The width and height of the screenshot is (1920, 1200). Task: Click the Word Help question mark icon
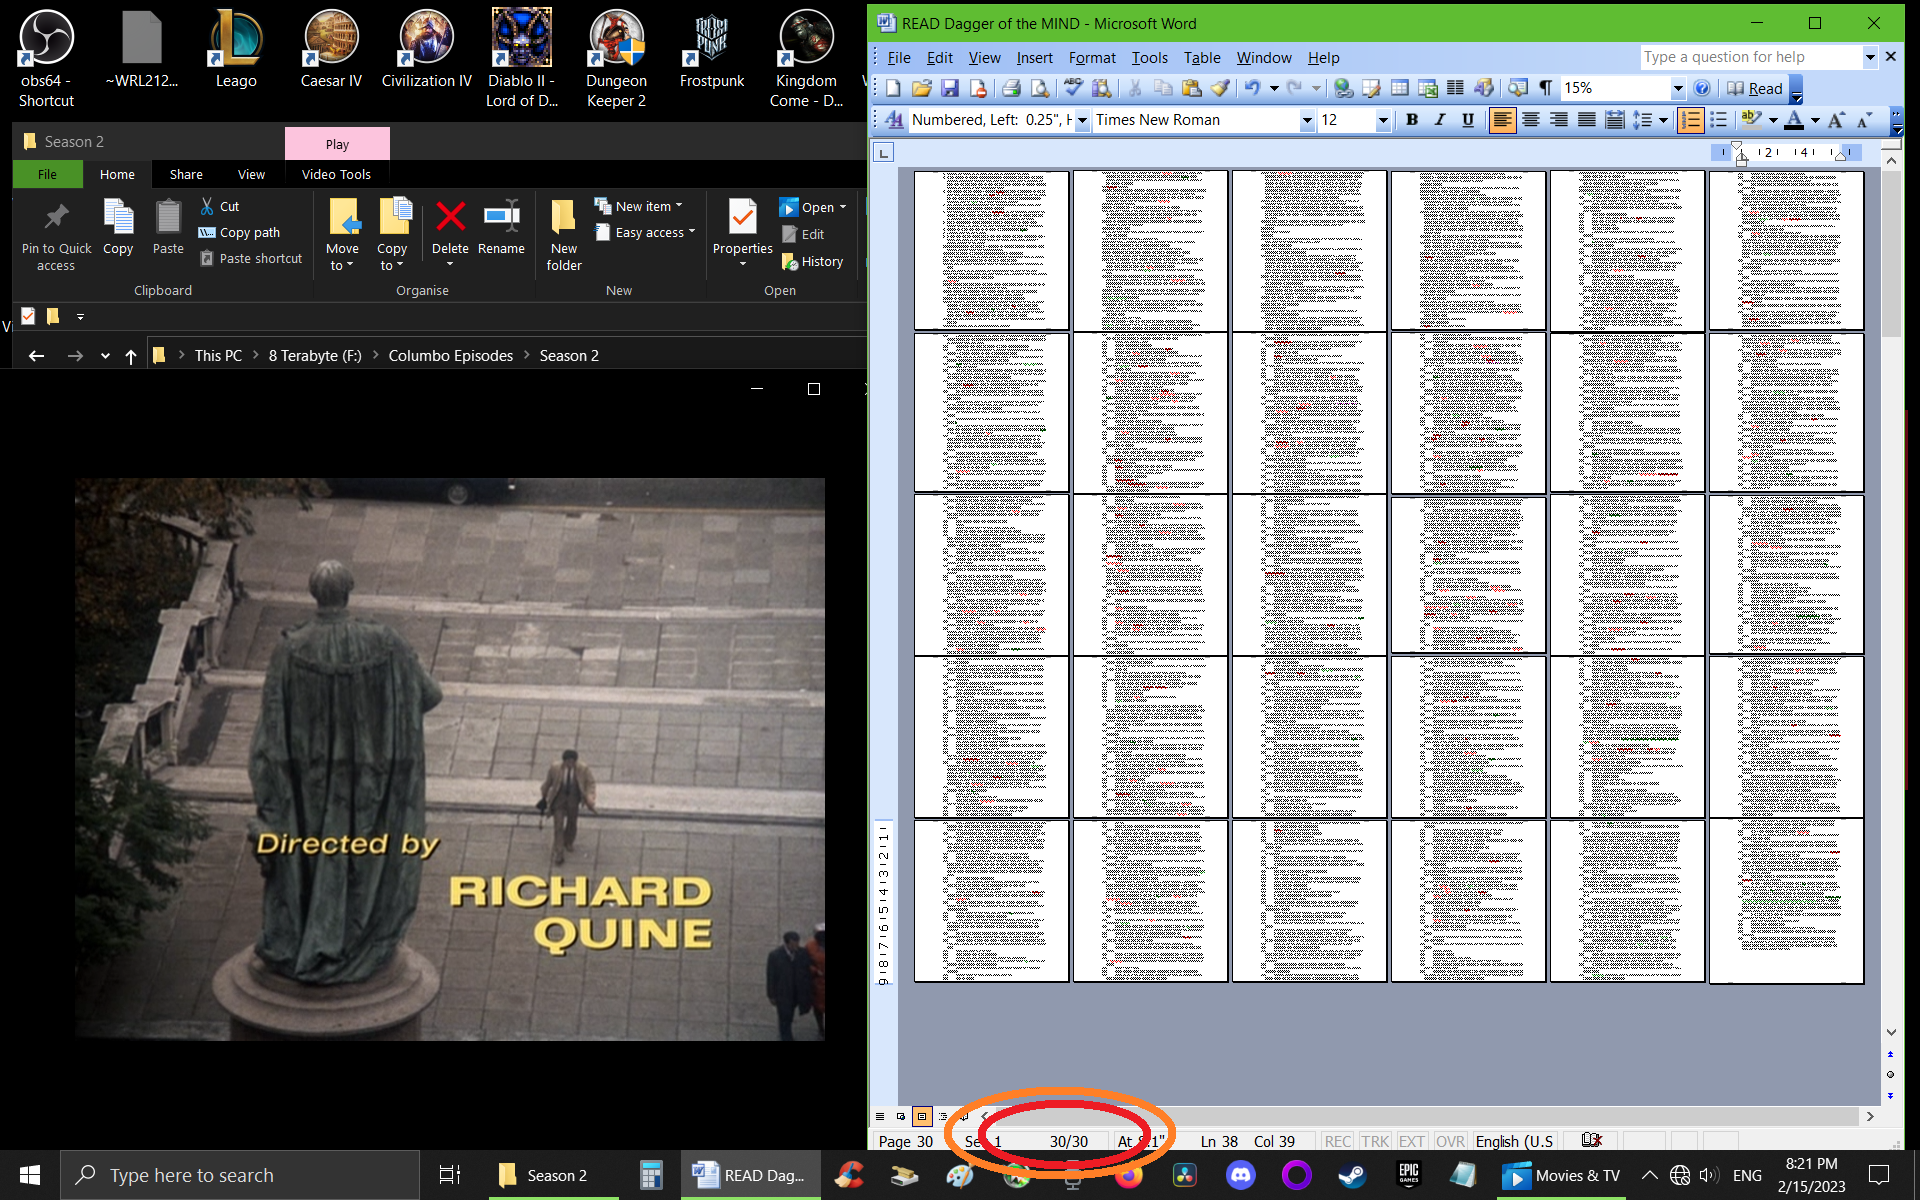coord(1702,89)
